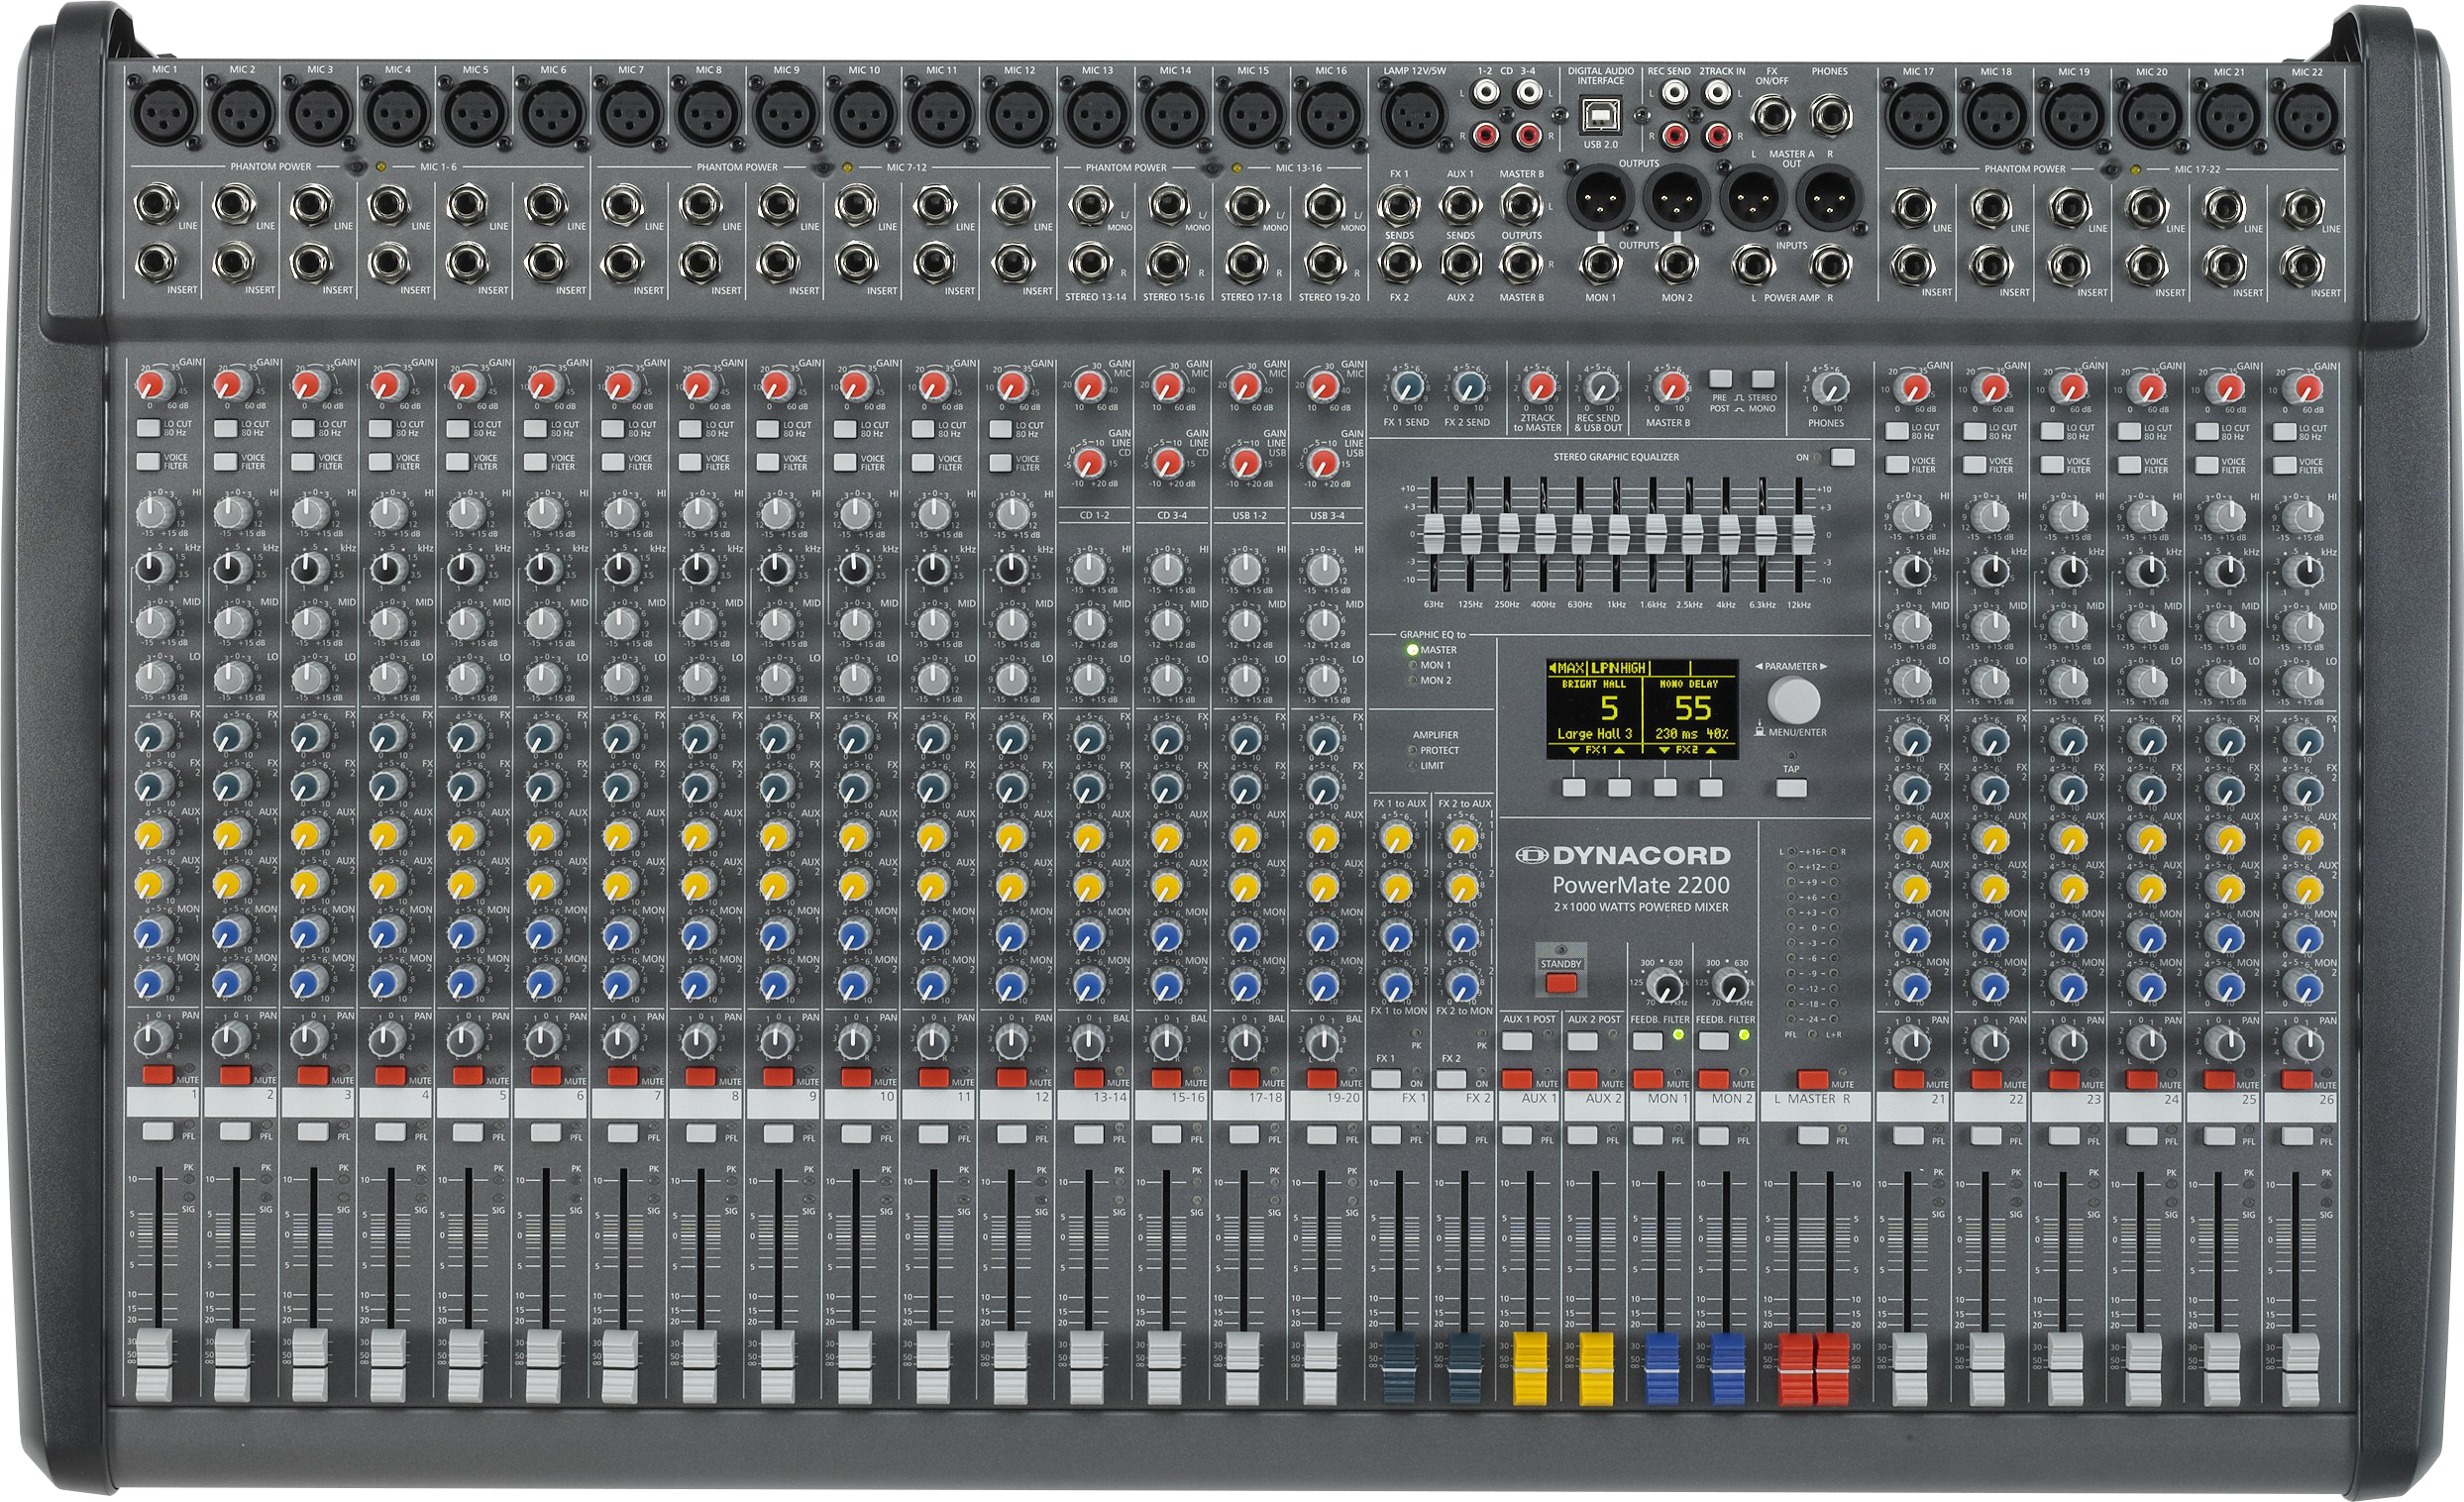Image resolution: width=2464 pixels, height=1502 pixels.
Task: Click the dark blue FX 1 return fader
Action: (1399, 1367)
